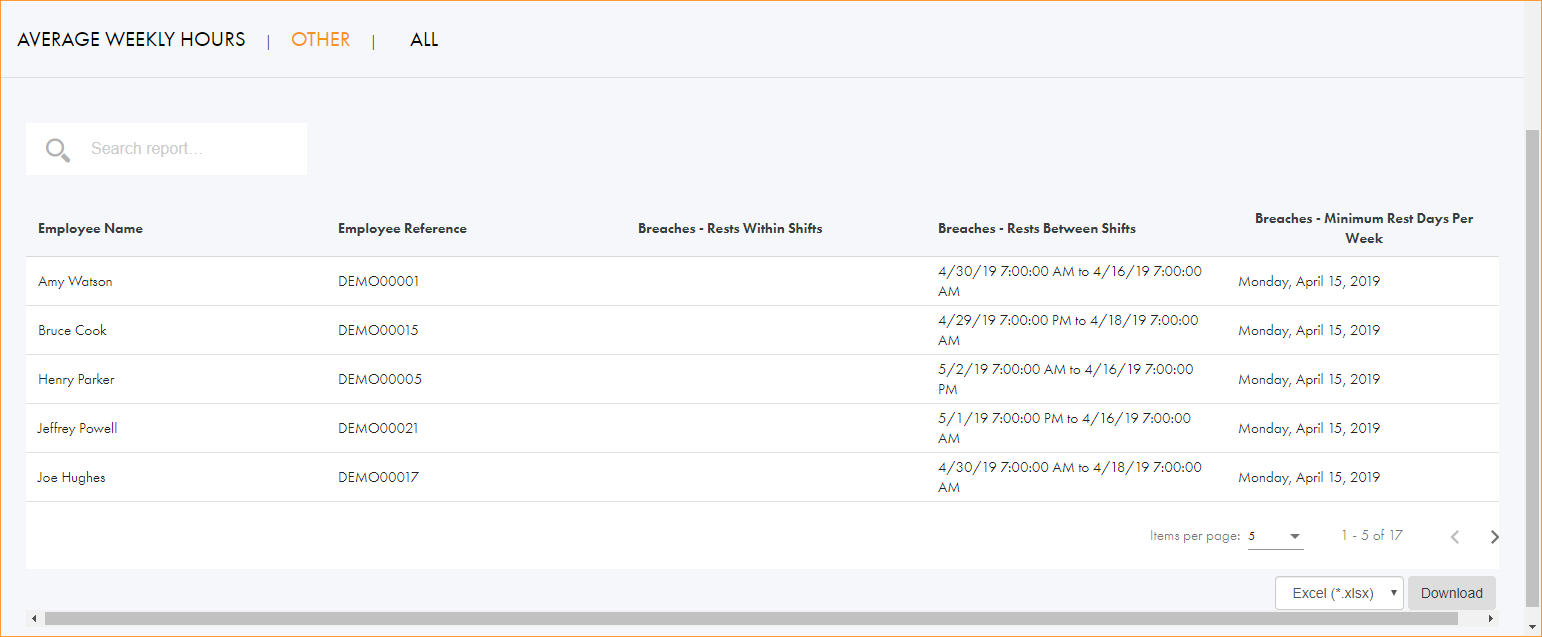Switch to the Other tab

(x=320, y=40)
